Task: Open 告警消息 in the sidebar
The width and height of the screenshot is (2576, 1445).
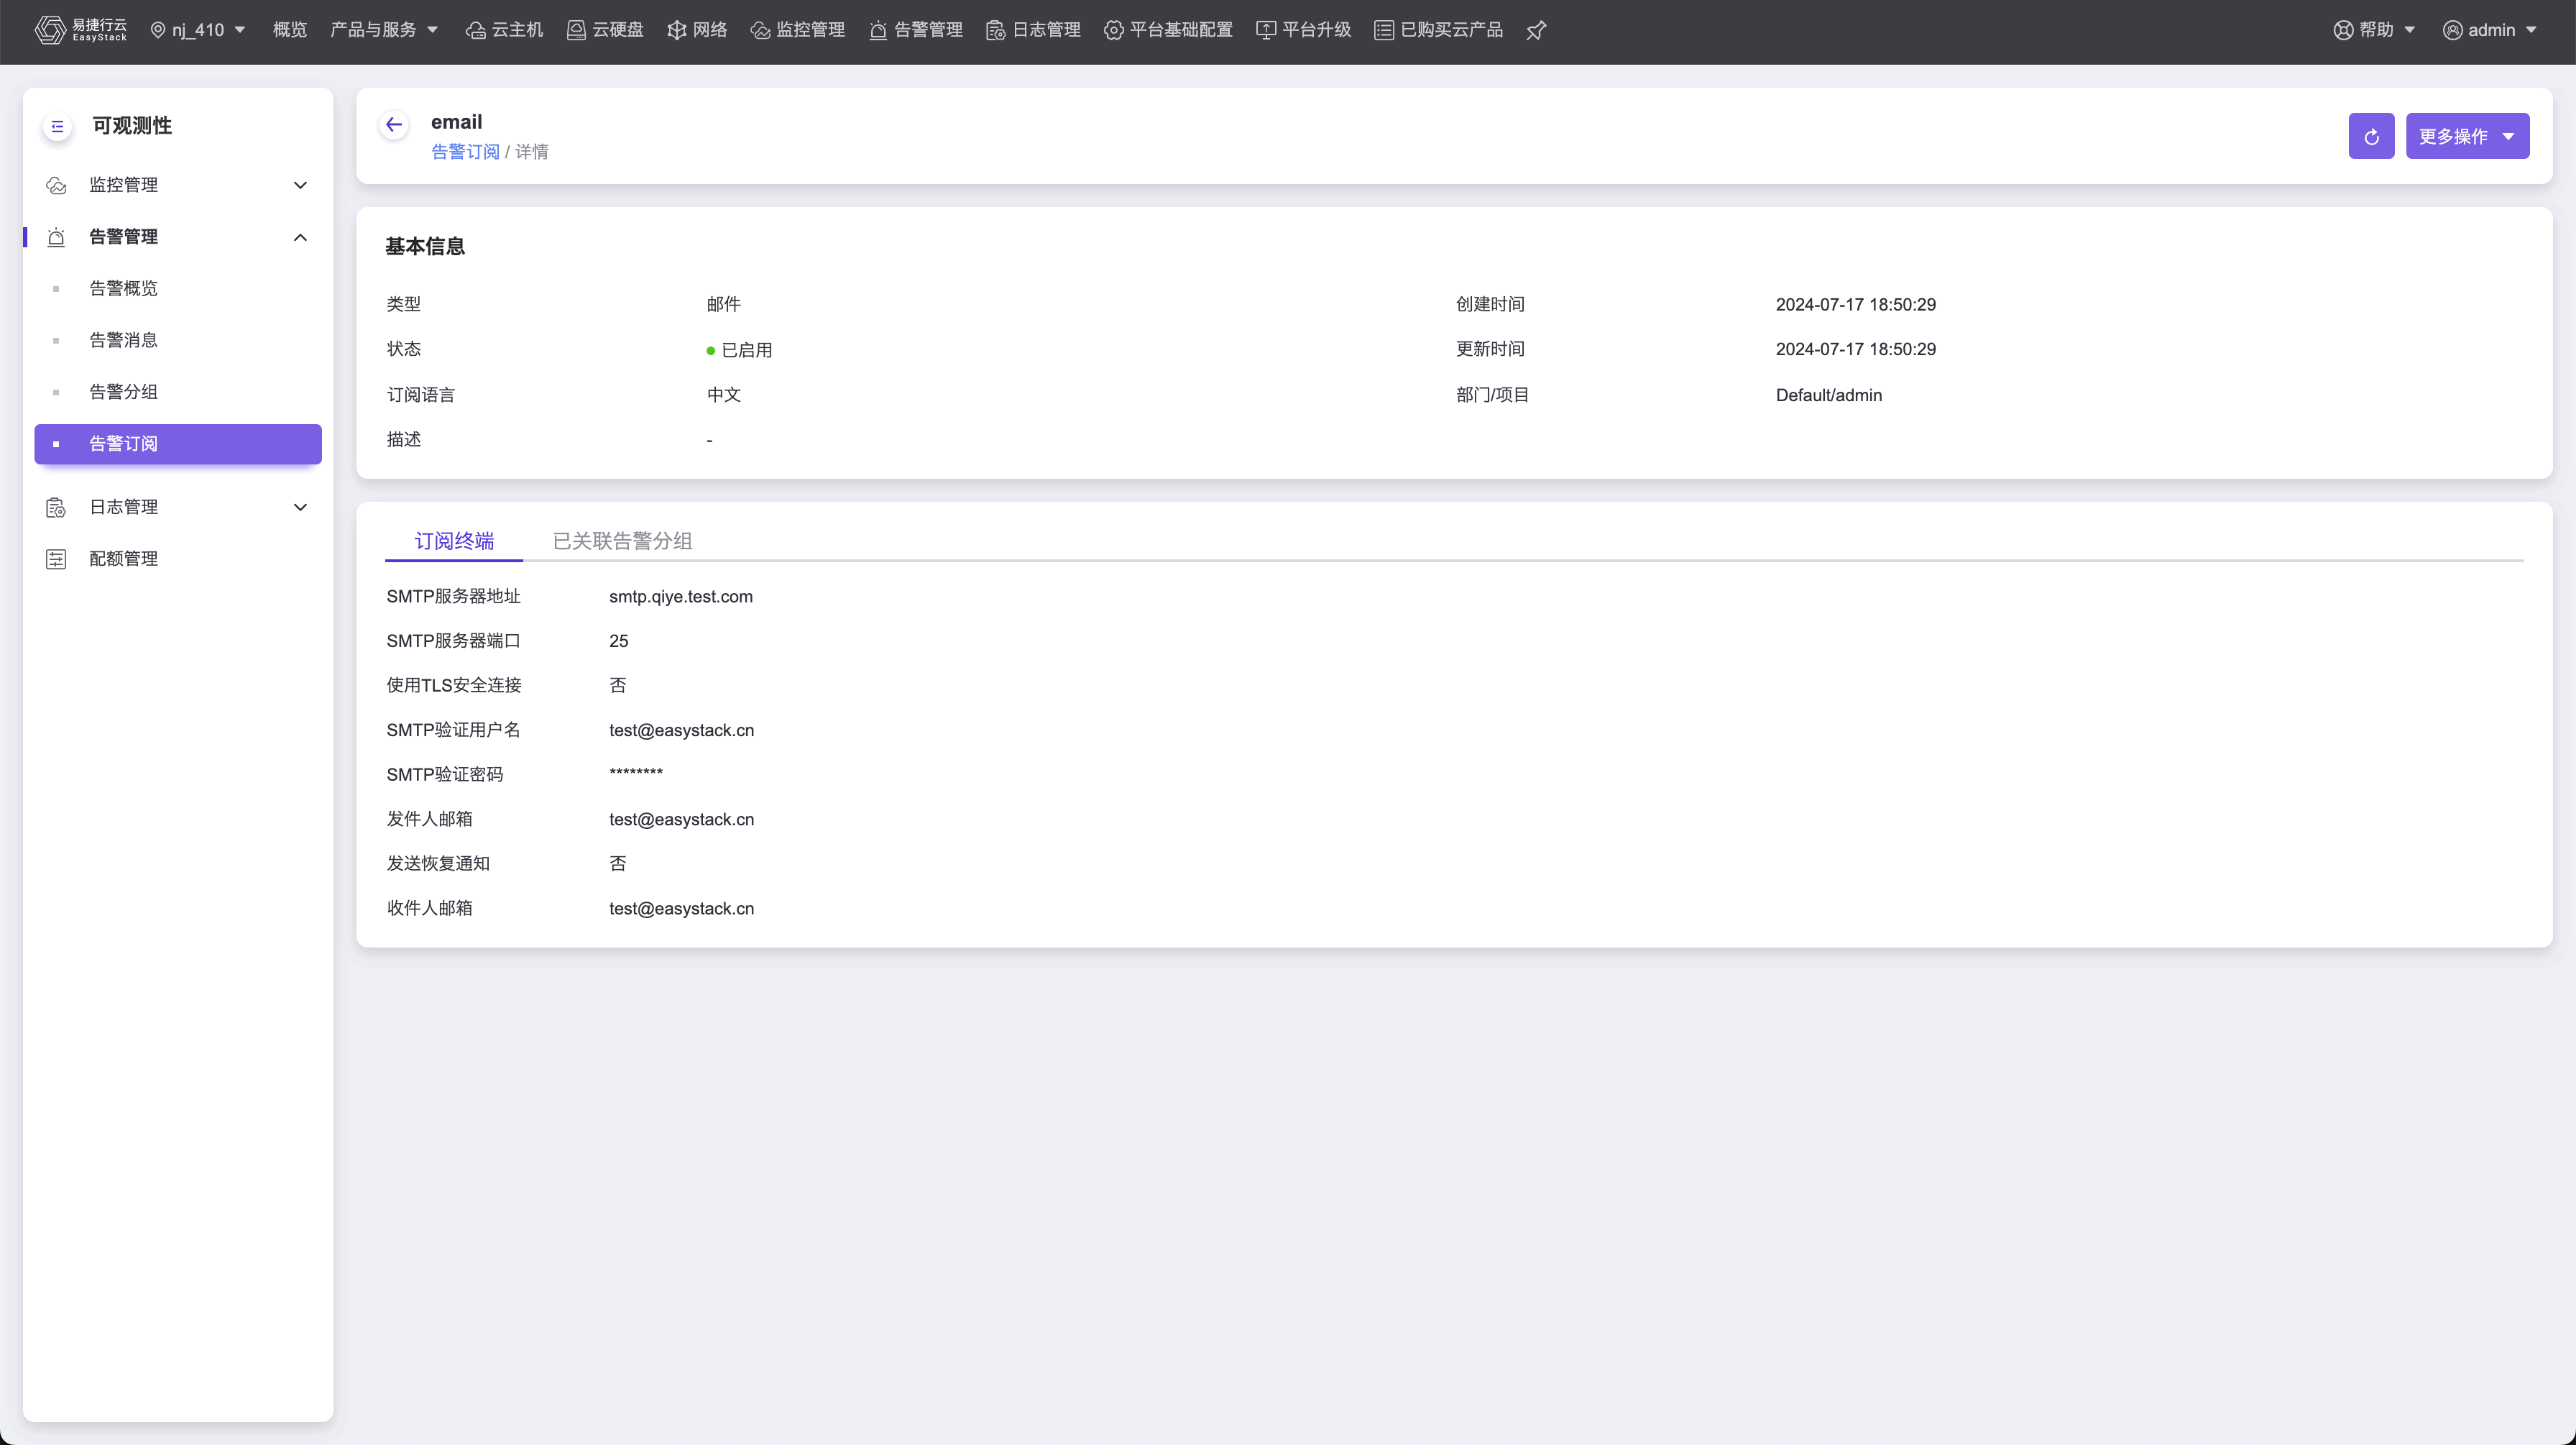Action: [x=123, y=340]
